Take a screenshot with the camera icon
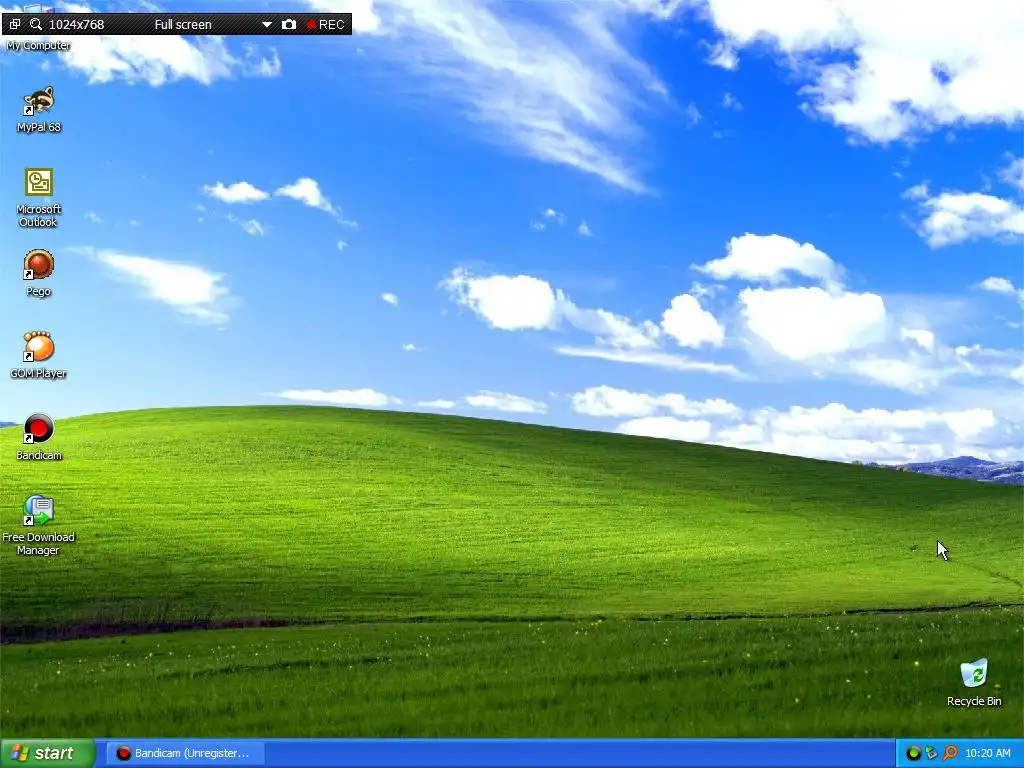 coord(289,24)
